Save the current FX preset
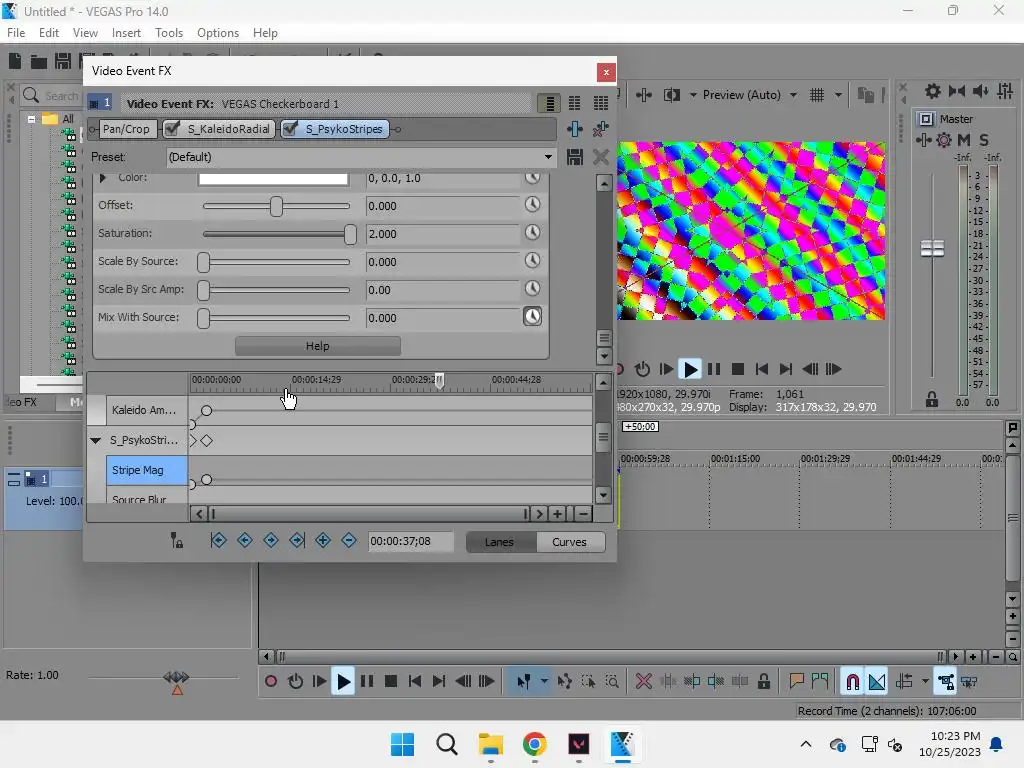The width and height of the screenshot is (1024, 768). tap(575, 157)
